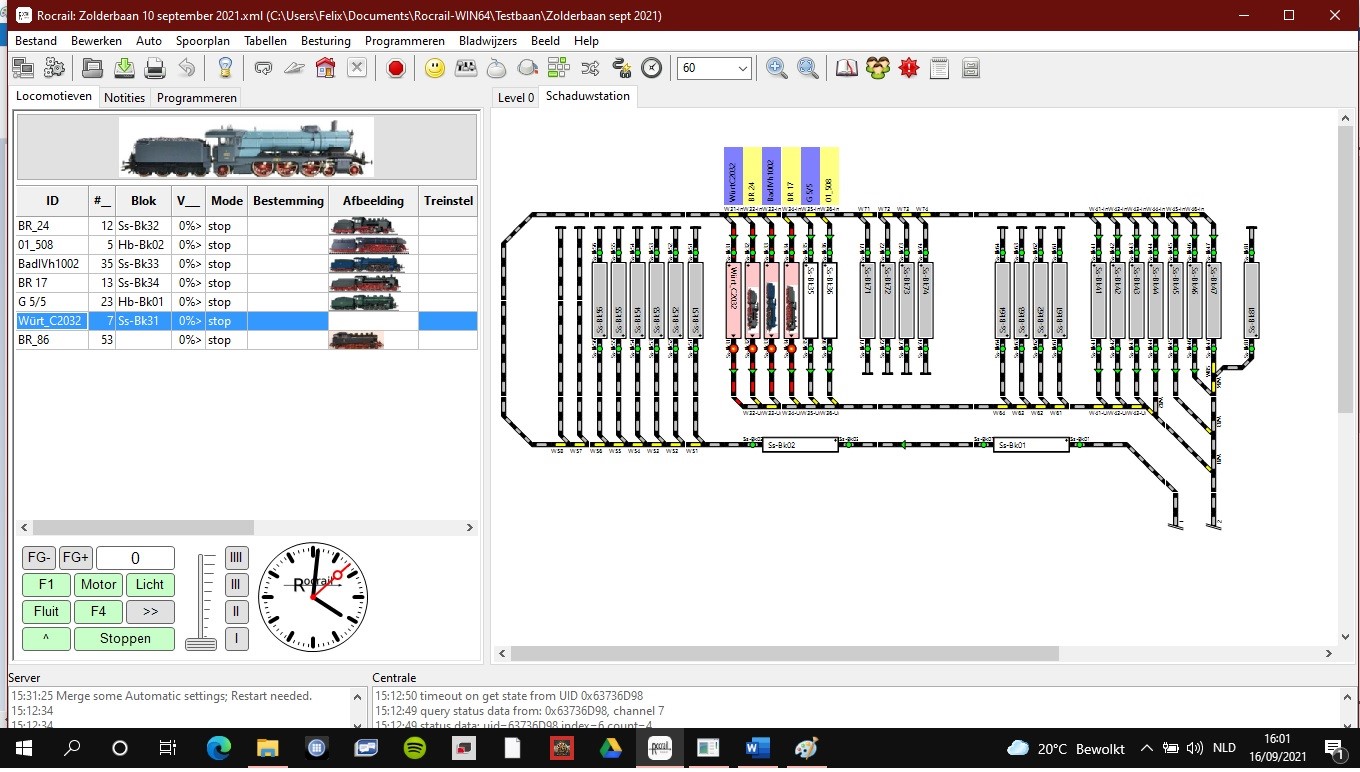Image resolution: width=1360 pixels, height=772 pixels.
Task: Click the open plan folder icon
Action: click(93, 68)
